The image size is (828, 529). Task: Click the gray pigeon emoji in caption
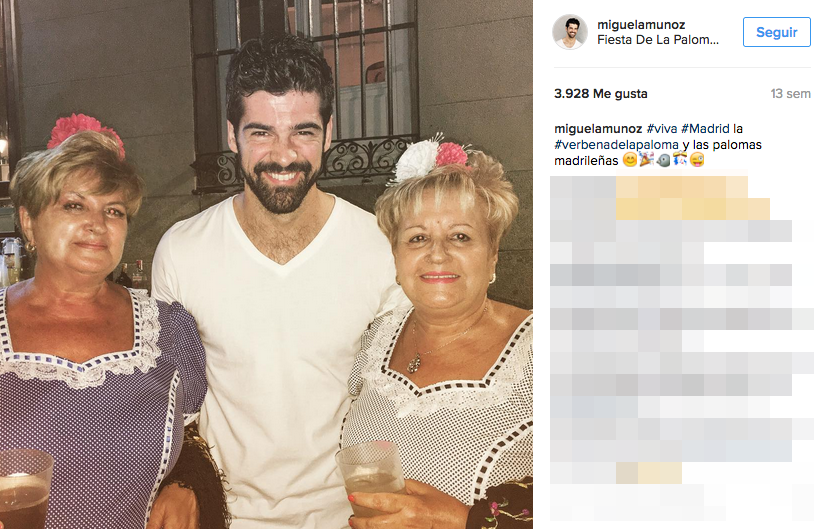[663, 159]
